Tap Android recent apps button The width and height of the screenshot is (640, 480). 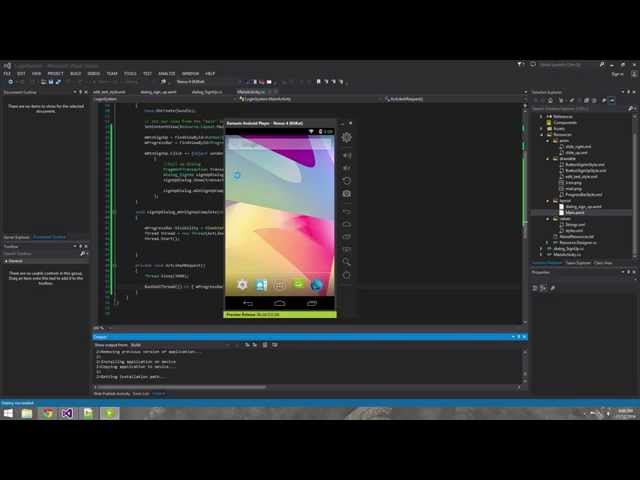(312, 303)
